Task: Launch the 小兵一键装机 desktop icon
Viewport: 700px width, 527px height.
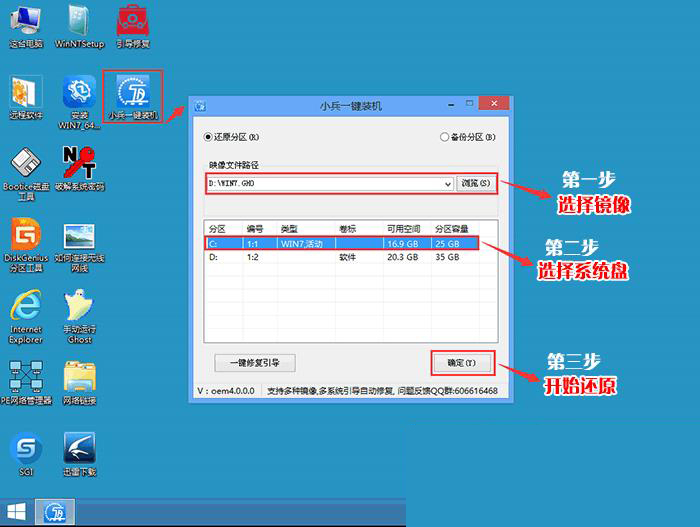Action: 133,97
